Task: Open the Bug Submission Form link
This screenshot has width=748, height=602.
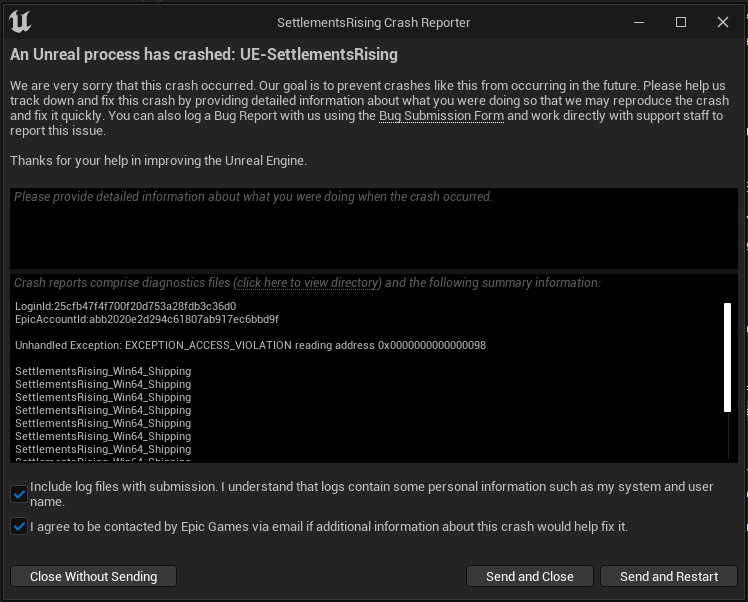Action: coord(440,116)
